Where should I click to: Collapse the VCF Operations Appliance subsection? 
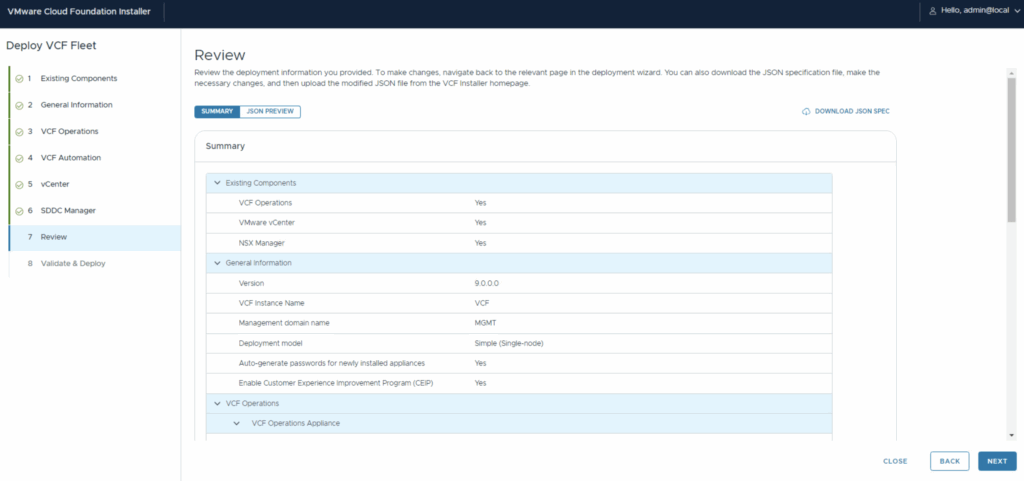click(237, 424)
